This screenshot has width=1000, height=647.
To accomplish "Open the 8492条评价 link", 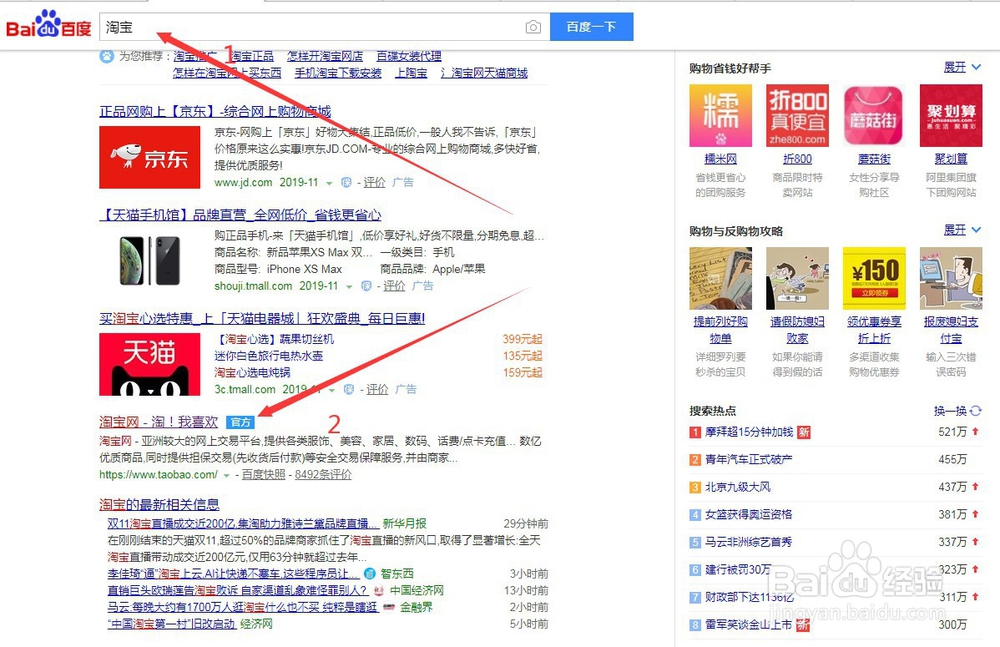I will 323,475.
